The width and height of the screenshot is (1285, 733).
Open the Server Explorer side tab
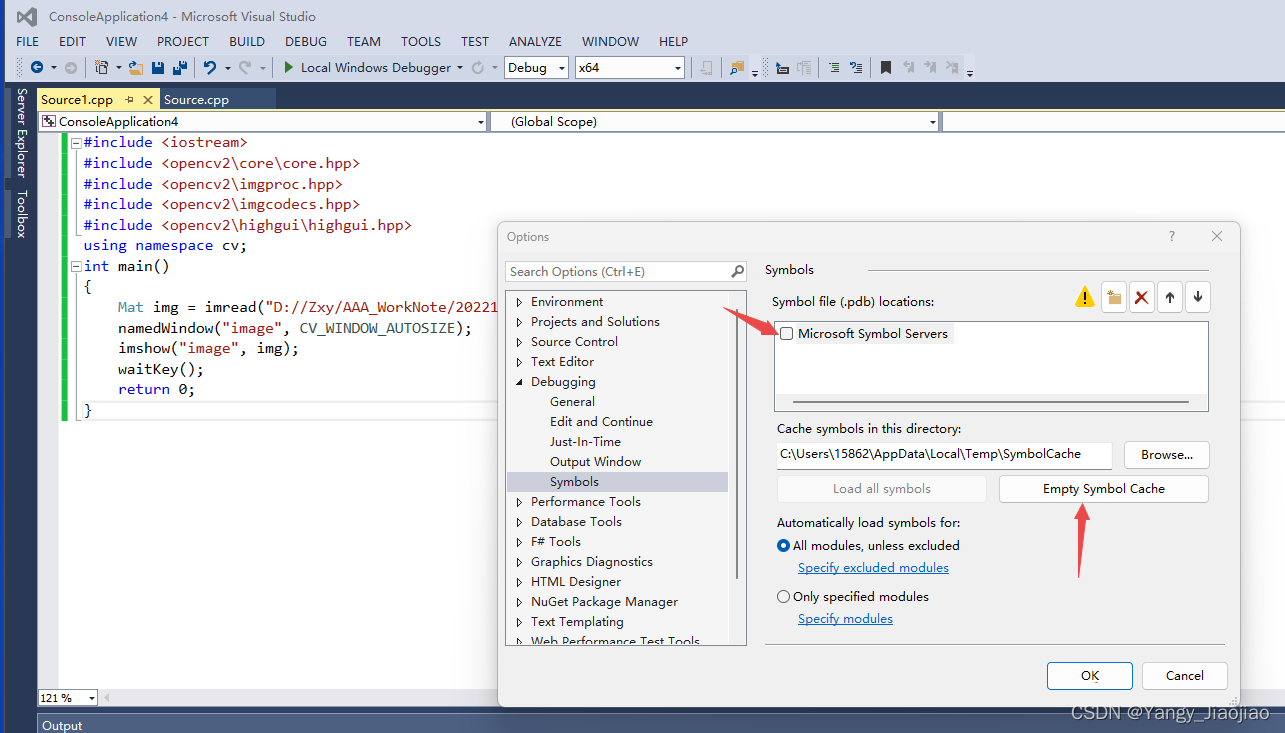point(22,132)
